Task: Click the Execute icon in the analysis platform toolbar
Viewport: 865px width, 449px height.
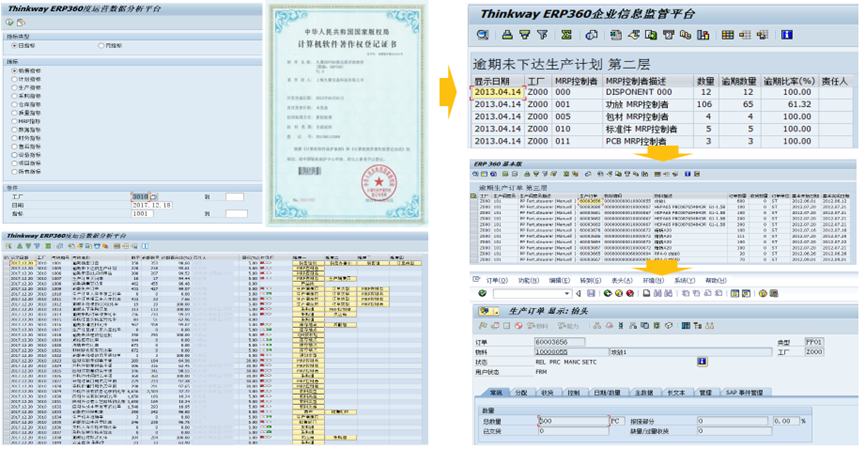Action: pos(9,23)
